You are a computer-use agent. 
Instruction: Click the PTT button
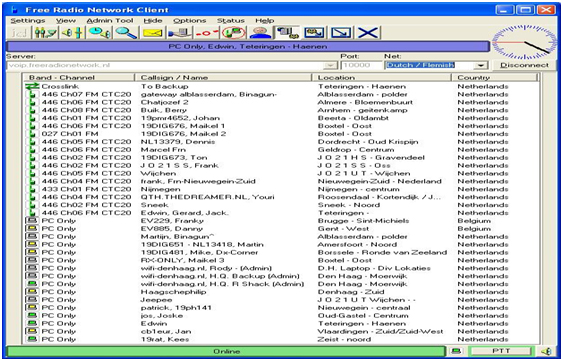point(501,351)
